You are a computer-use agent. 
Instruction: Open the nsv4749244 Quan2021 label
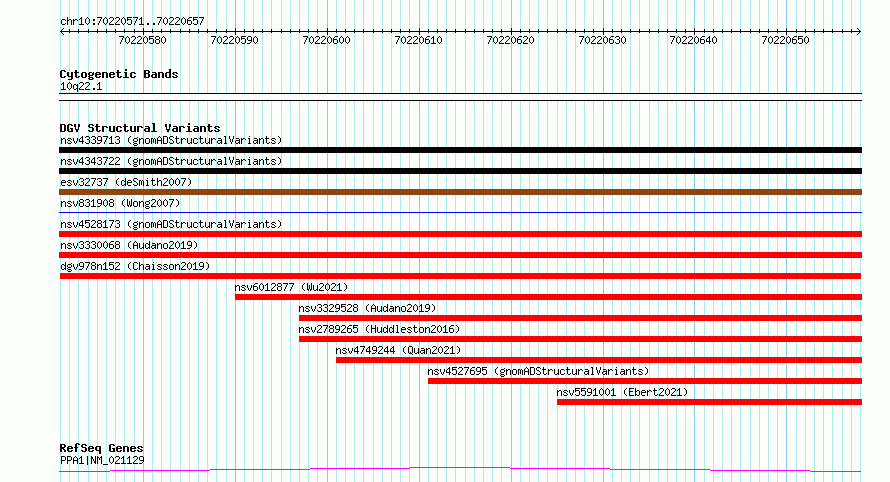(x=398, y=350)
